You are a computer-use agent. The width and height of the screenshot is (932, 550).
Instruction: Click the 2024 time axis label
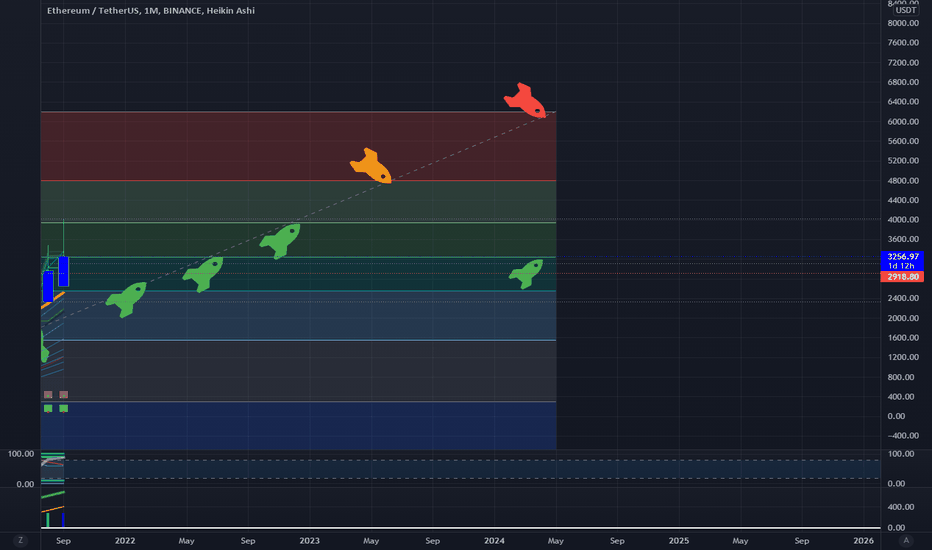tap(494, 540)
